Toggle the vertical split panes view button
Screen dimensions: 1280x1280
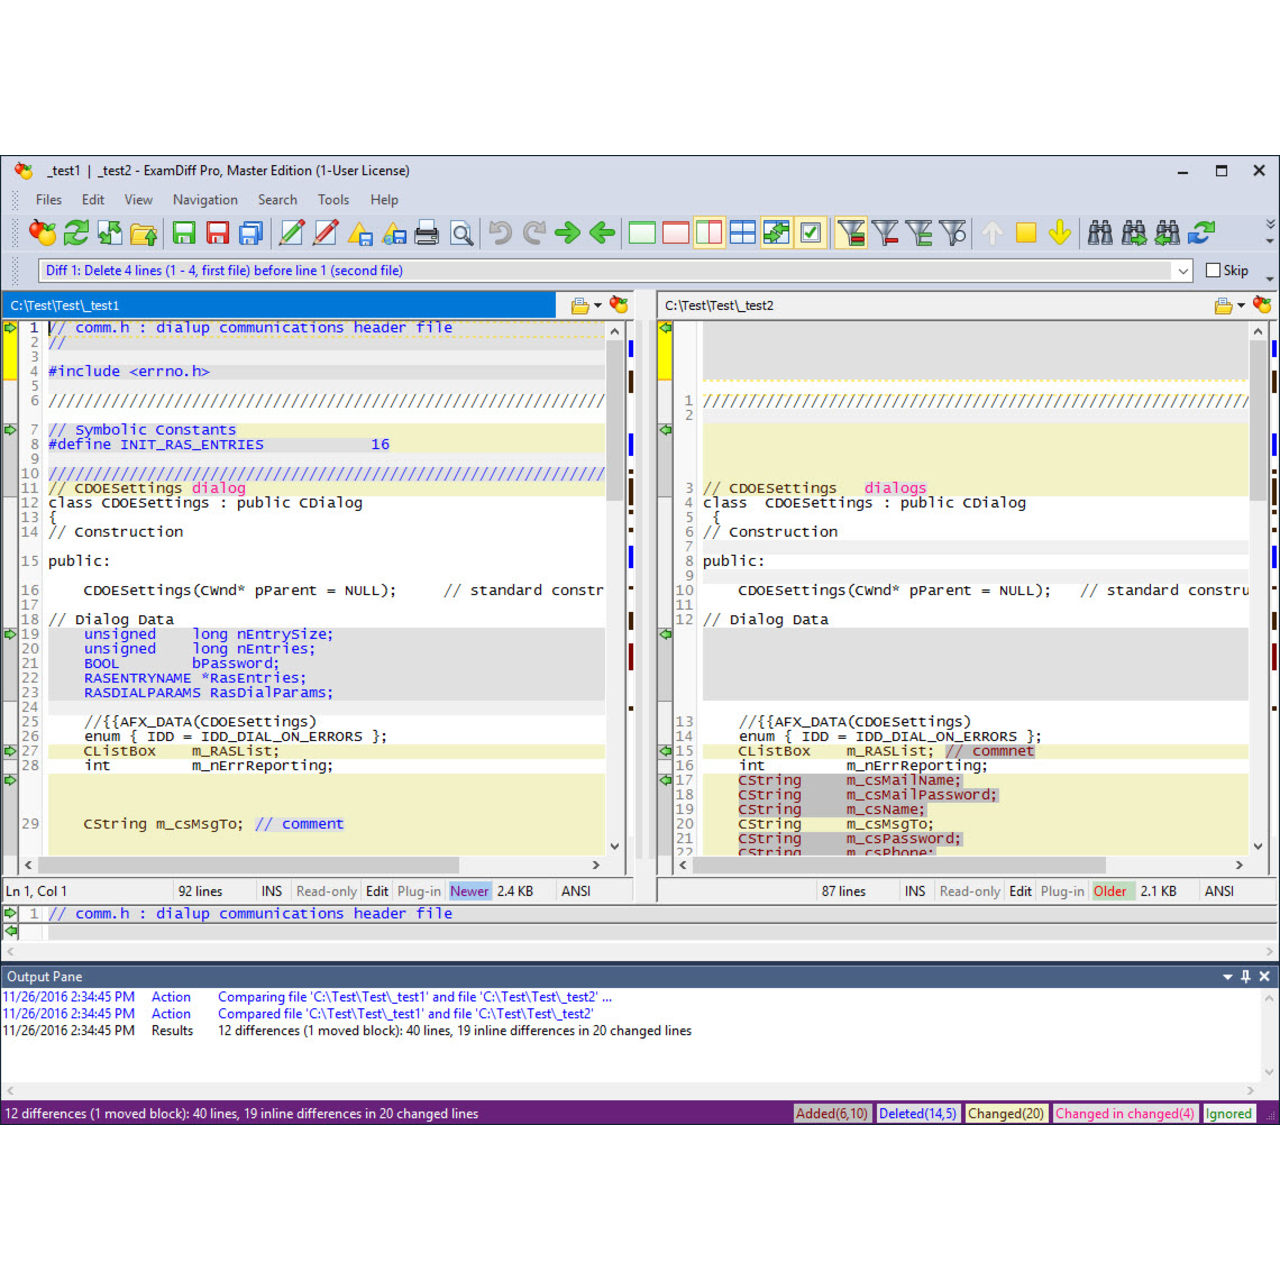click(x=709, y=233)
